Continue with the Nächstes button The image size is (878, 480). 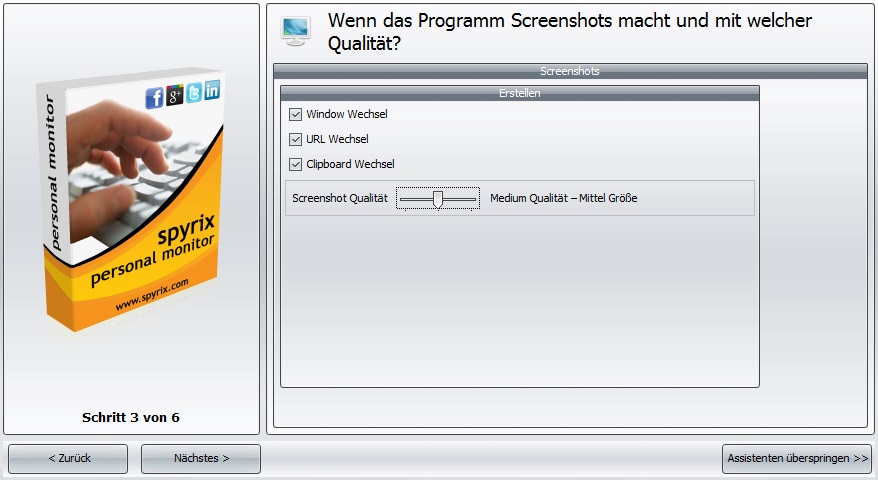tap(201, 459)
